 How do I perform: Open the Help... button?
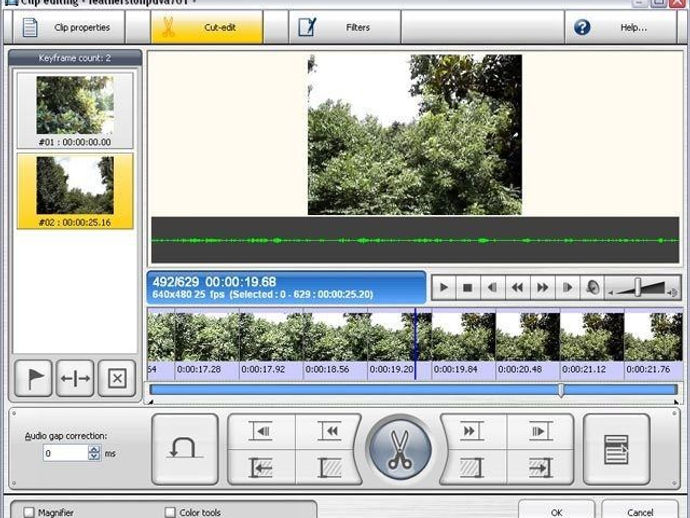point(620,27)
